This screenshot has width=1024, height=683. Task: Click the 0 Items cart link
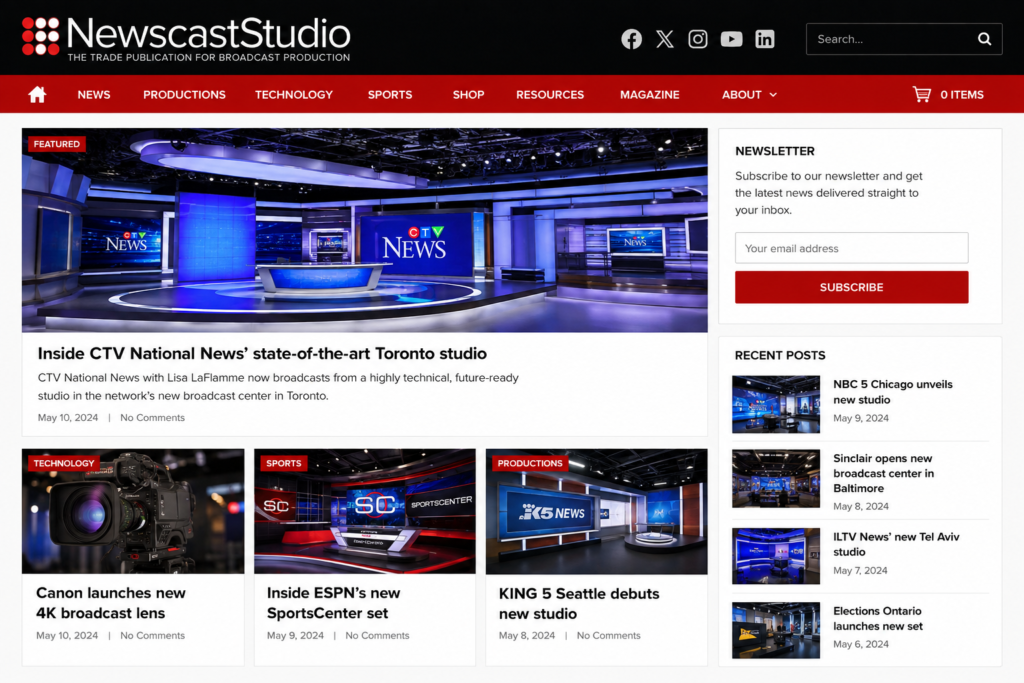961,95
